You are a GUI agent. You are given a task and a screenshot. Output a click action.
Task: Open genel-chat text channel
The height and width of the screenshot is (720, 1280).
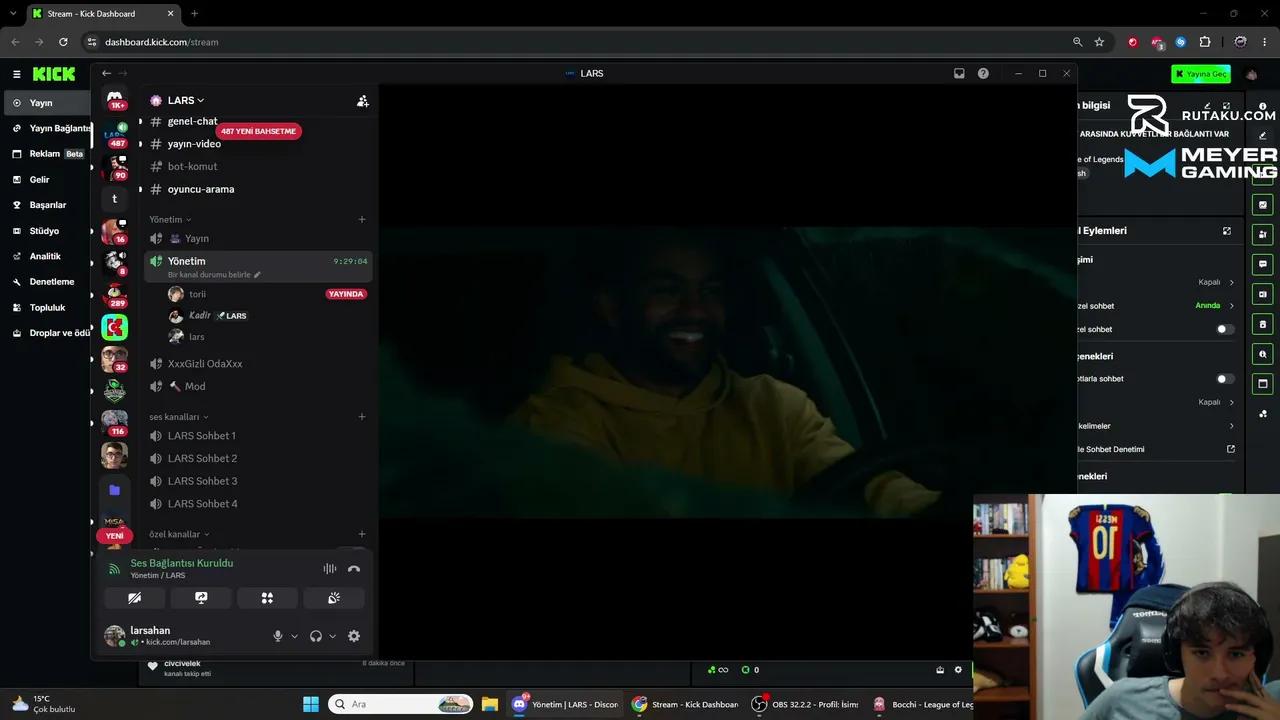click(x=192, y=121)
